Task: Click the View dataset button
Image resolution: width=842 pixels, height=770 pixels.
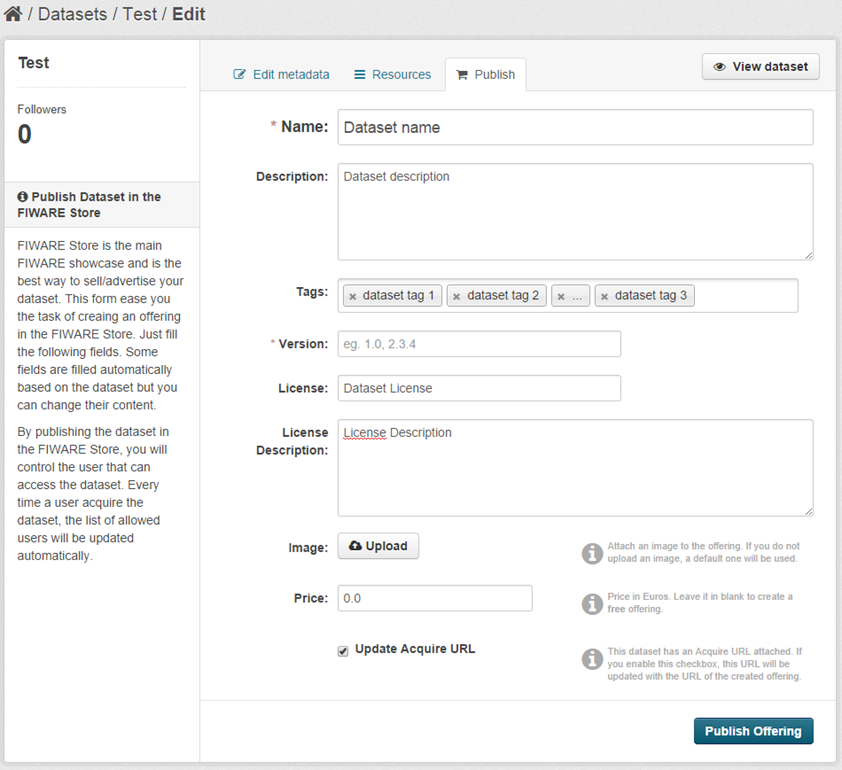Action: (x=760, y=67)
